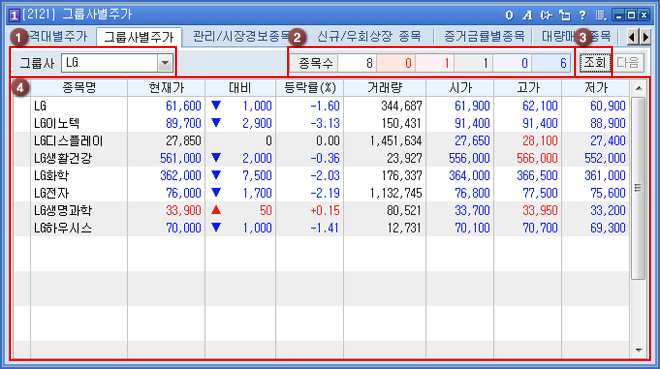Open the list menu icon in the title bar
660x369 pixels.
point(601,16)
